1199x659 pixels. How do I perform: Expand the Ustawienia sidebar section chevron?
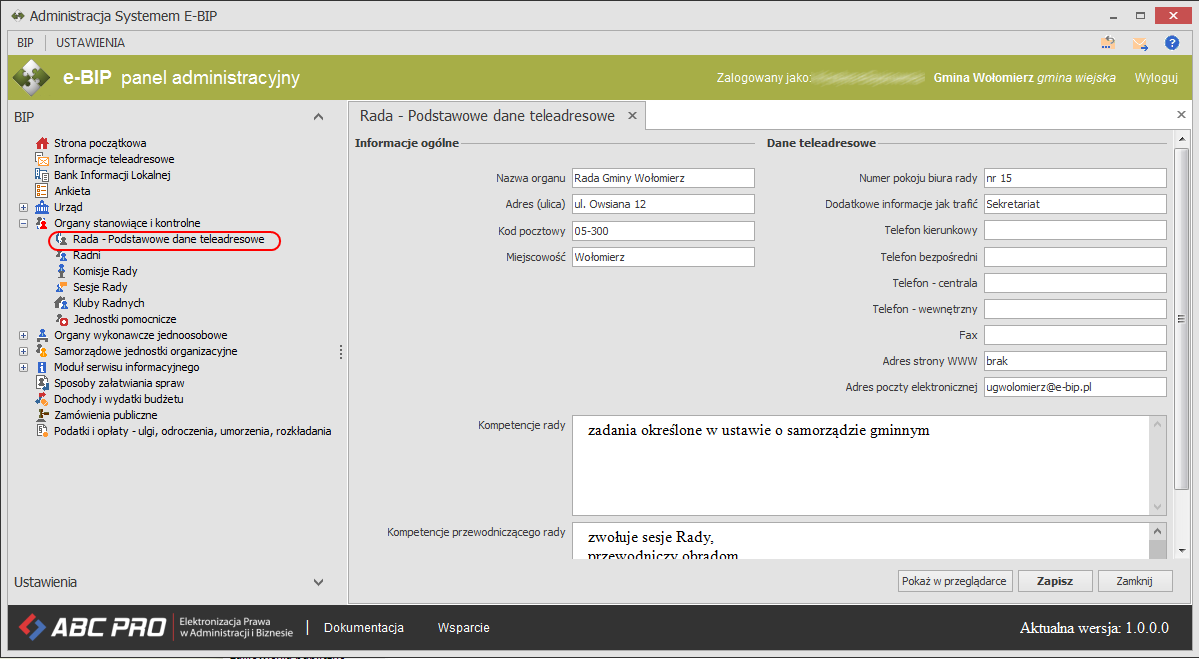318,583
